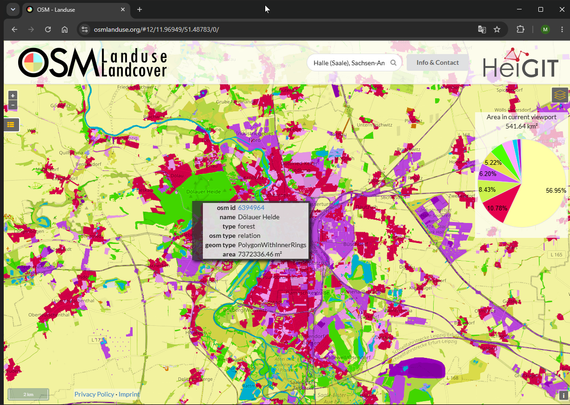Close the OSM - Landuse tab
Image resolution: width=570 pixels, height=405 pixels.
click(x=123, y=9)
